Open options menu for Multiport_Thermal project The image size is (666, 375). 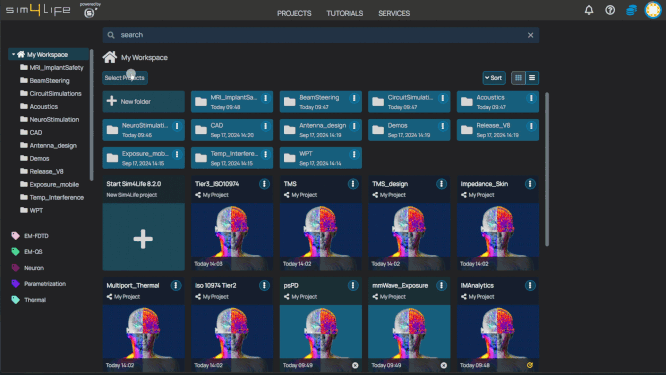click(x=176, y=285)
